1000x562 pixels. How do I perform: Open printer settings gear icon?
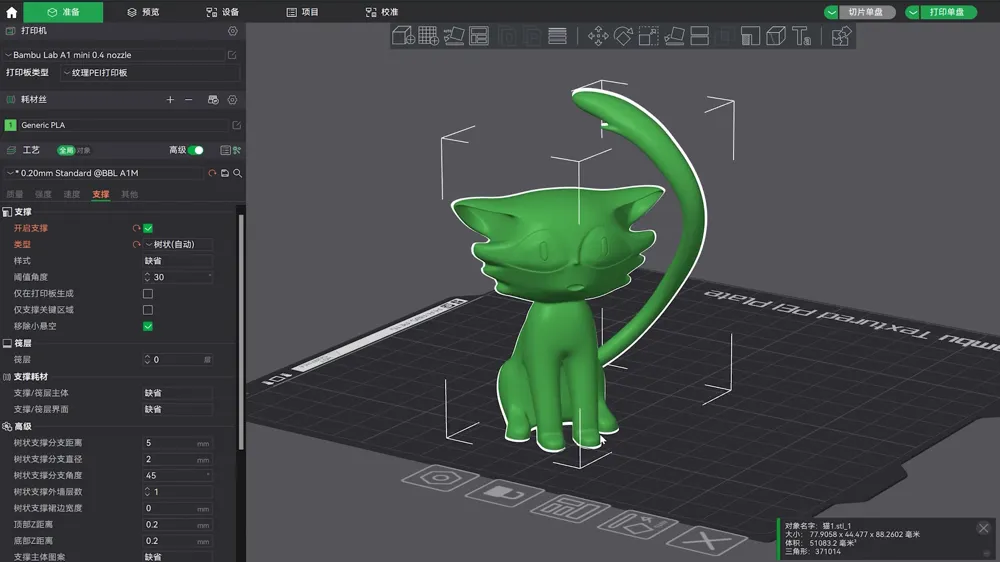click(x=233, y=31)
